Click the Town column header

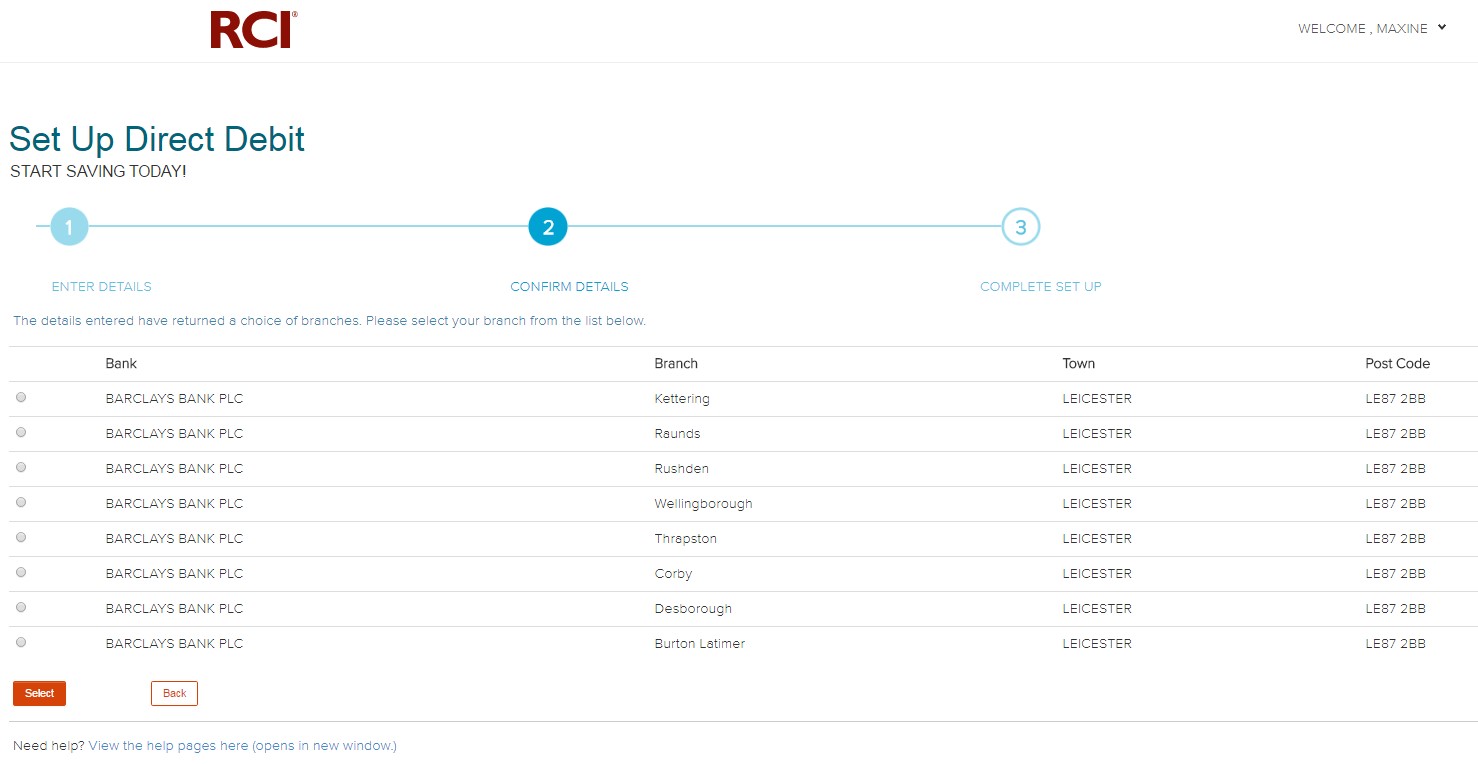point(1079,364)
